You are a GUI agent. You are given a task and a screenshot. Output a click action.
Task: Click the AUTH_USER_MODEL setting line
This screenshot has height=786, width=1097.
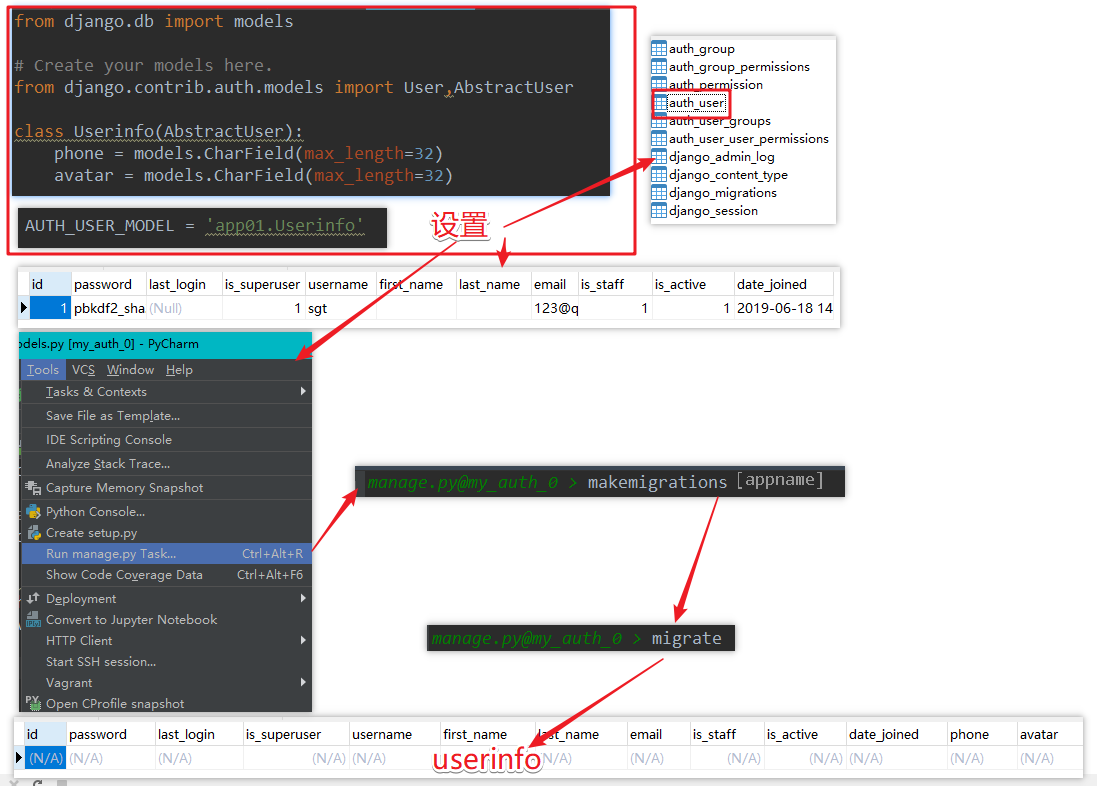pyautogui.click(x=194, y=226)
